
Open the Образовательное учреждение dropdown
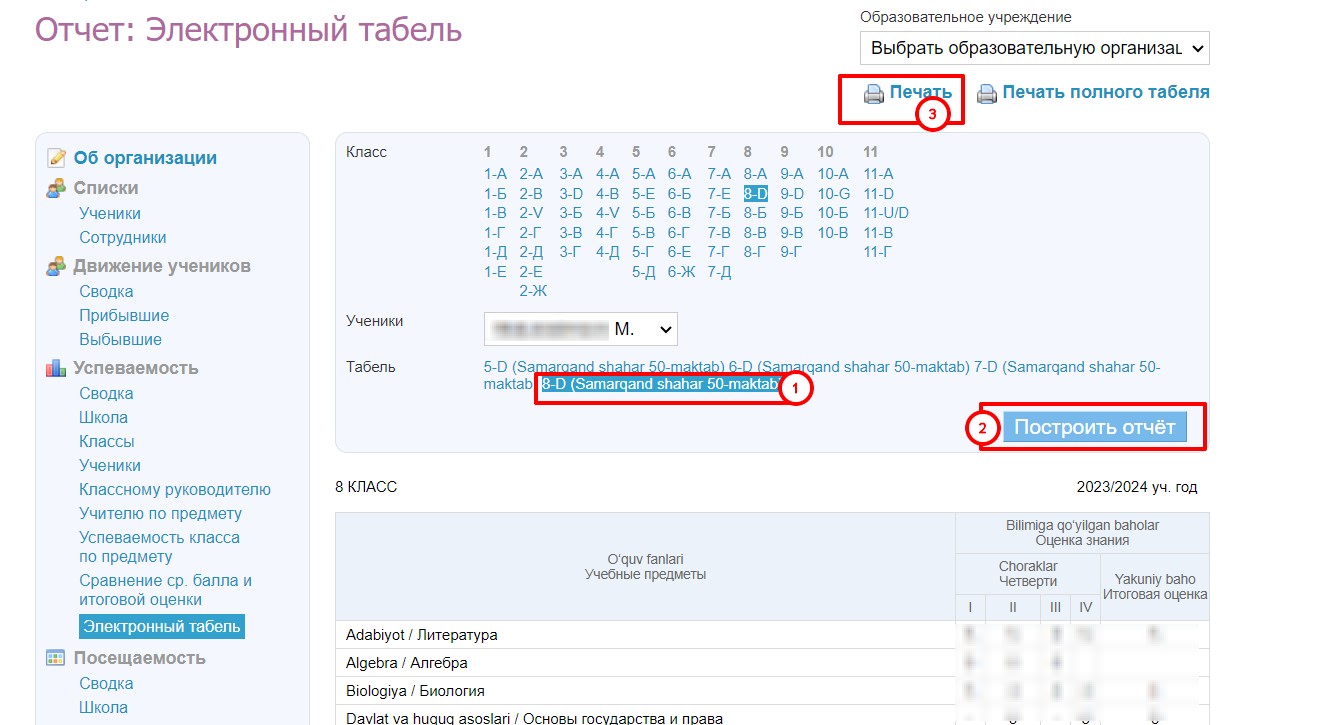click(x=1035, y=47)
